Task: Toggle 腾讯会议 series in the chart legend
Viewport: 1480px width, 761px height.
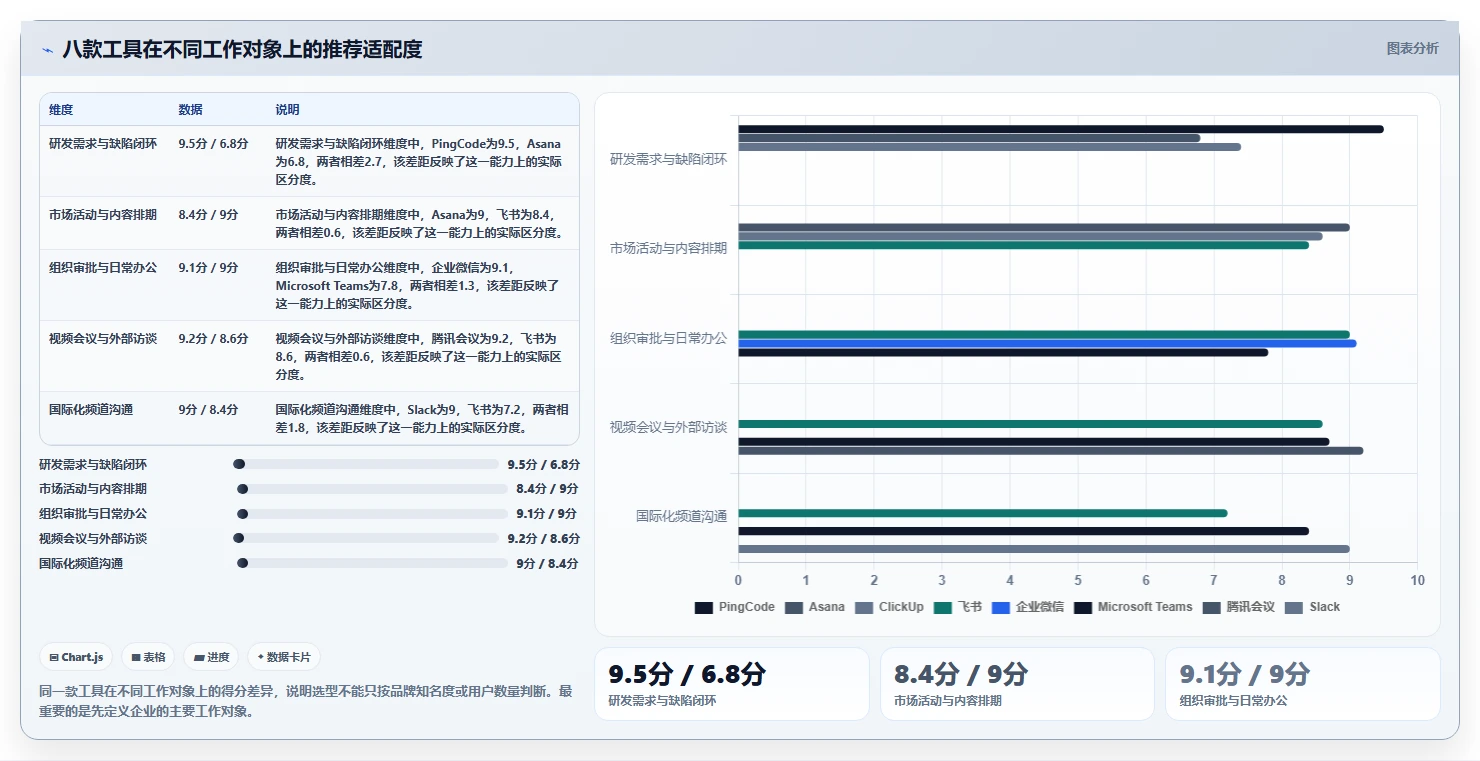Action: coord(1239,607)
